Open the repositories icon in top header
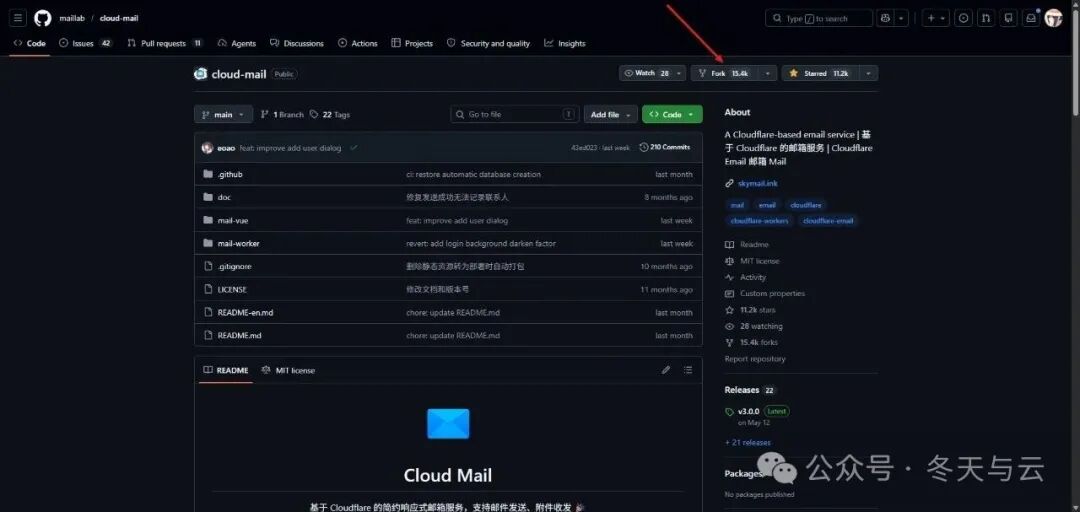Image resolution: width=1080 pixels, height=512 pixels. point(1008,18)
